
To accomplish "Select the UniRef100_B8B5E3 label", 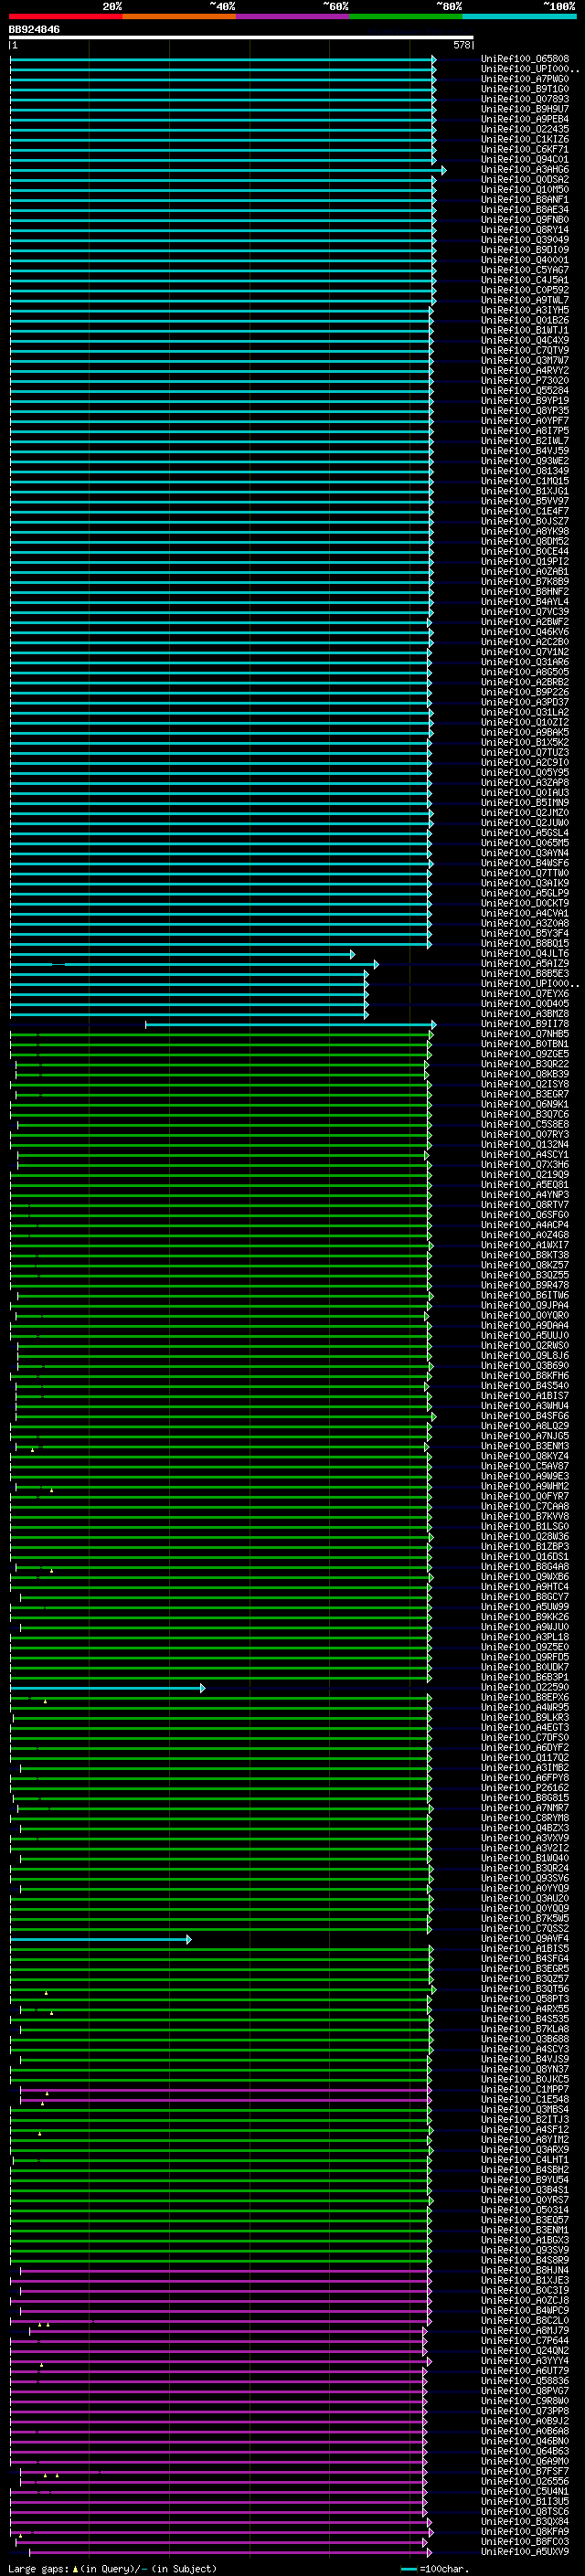I will click(x=525, y=974).
